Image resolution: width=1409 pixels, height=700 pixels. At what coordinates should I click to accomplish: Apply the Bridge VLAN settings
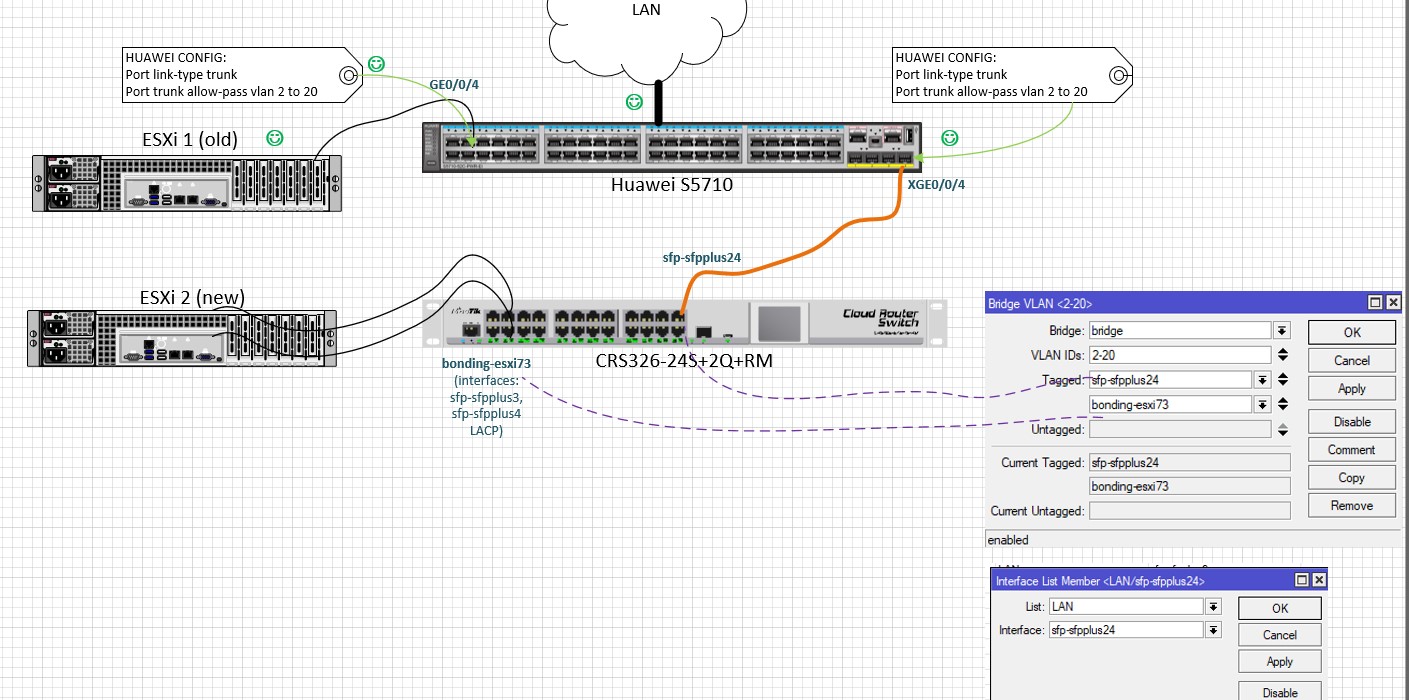pos(1351,389)
